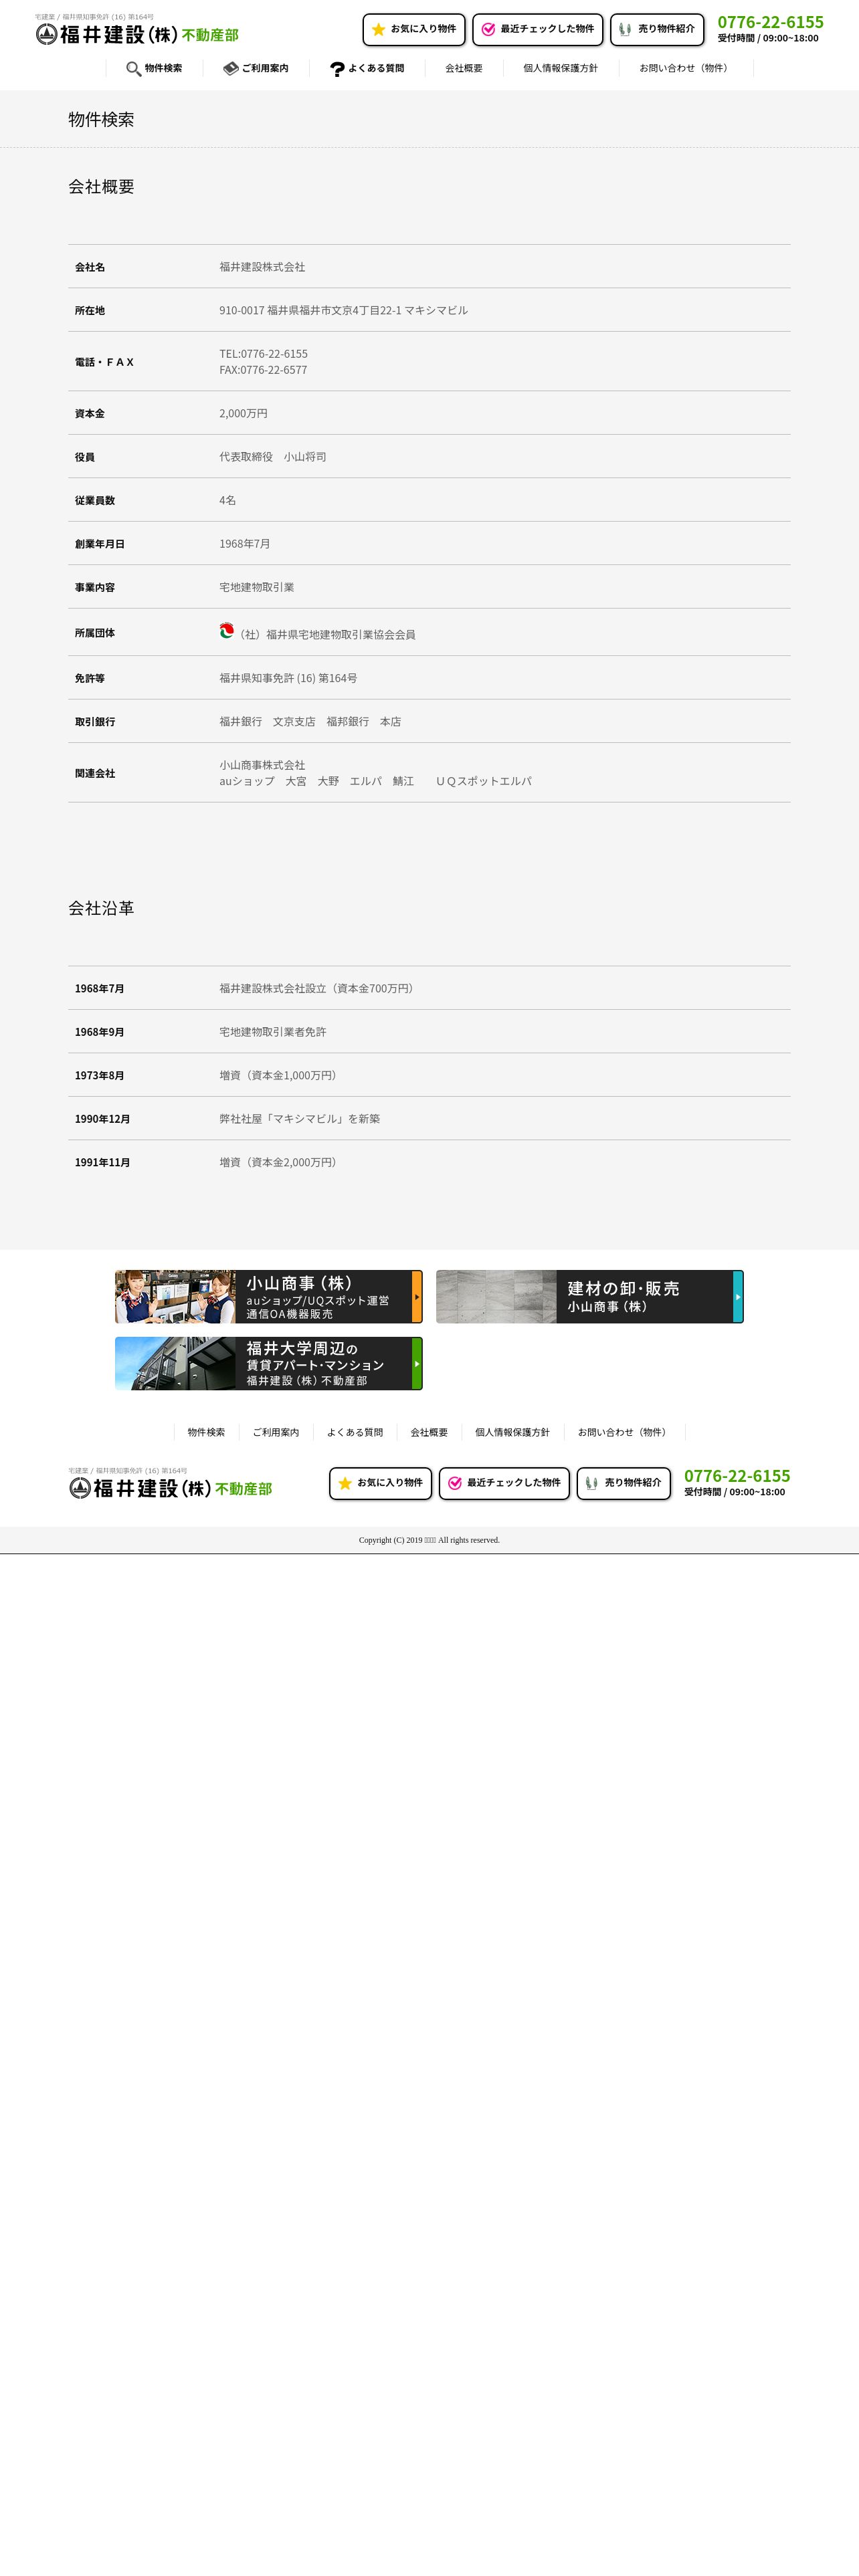Click star icon on footer お気に入り物件

pyautogui.click(x=345, y=1483)
